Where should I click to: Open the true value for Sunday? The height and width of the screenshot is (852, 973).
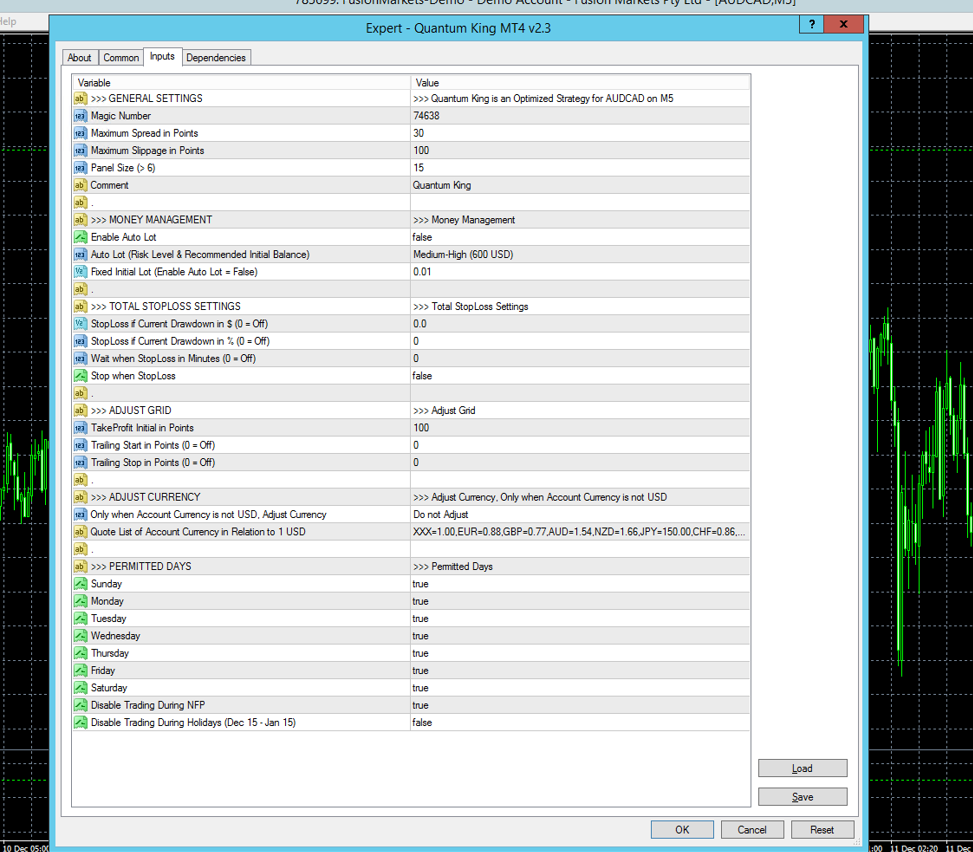[x=420, y=584]
